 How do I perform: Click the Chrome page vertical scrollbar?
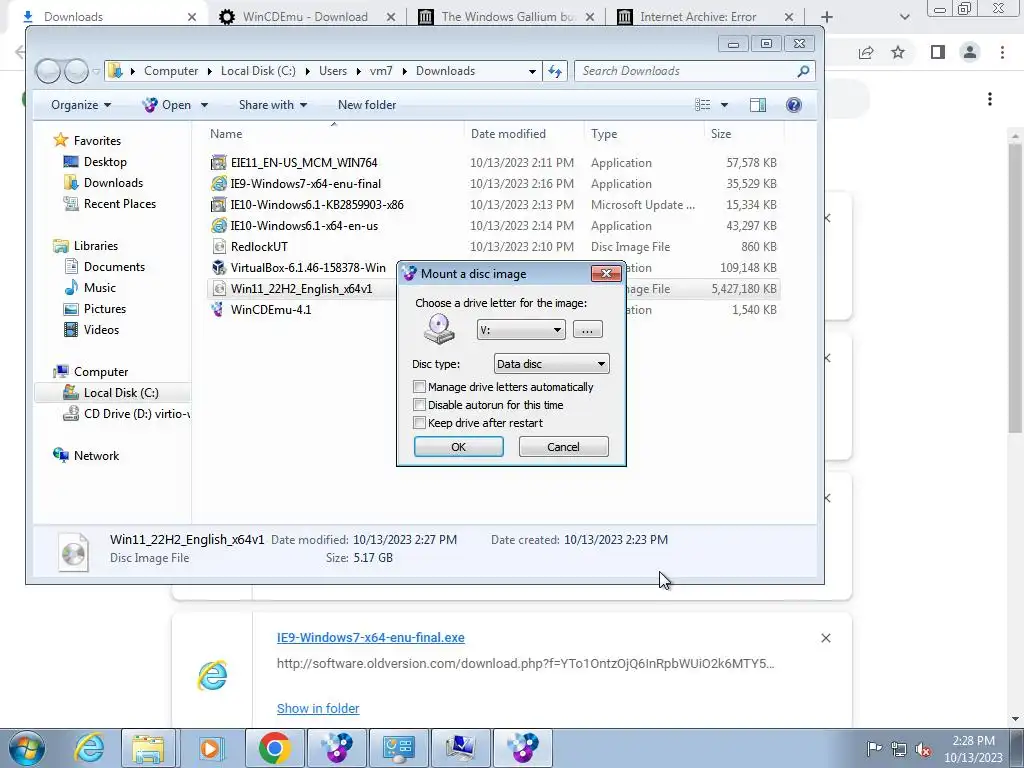[1014, 287]
